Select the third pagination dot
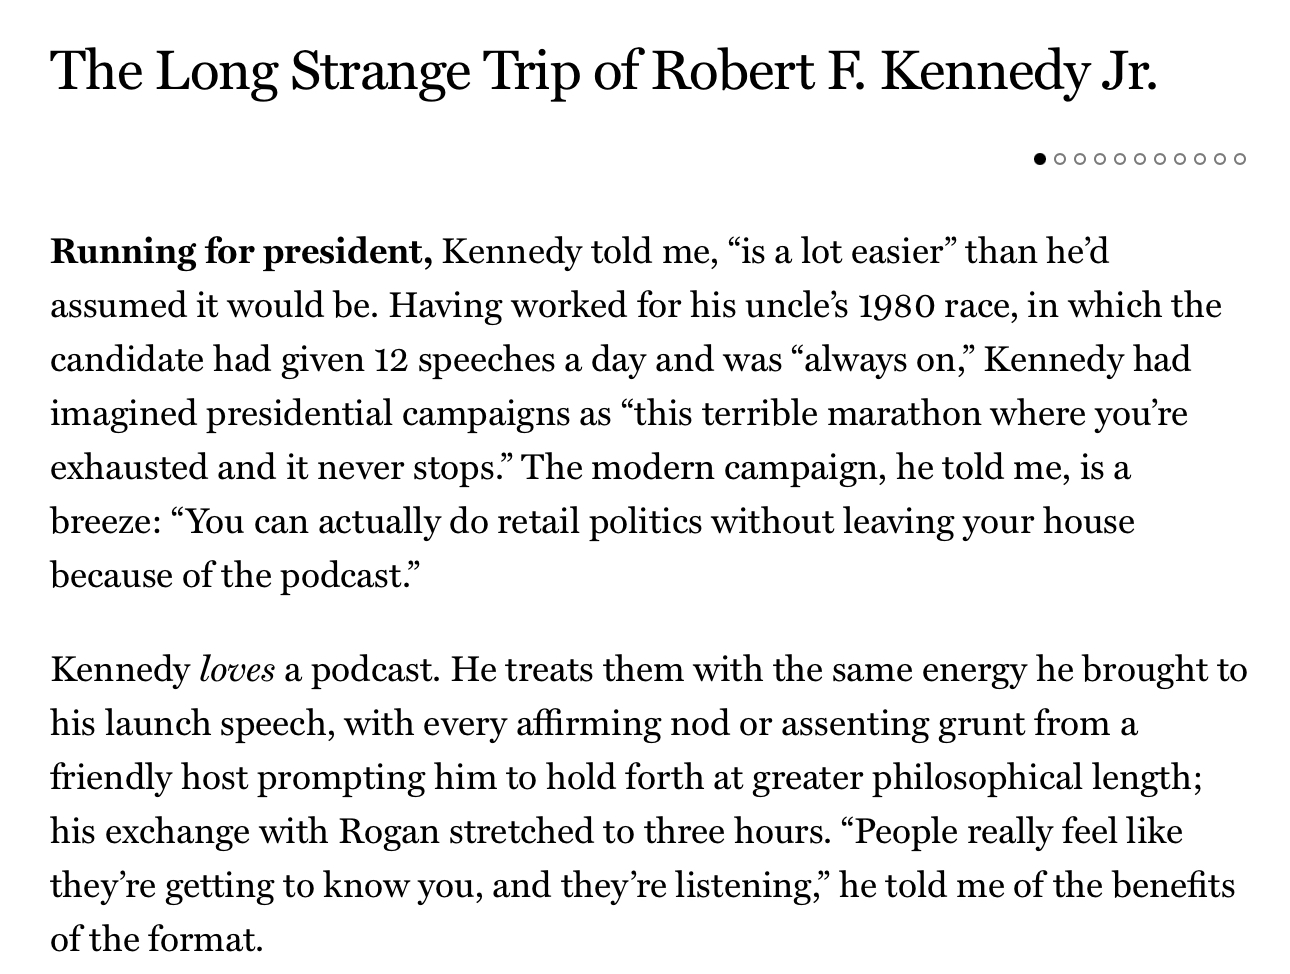This screenshot has height=974, width=1290. 1080,158
